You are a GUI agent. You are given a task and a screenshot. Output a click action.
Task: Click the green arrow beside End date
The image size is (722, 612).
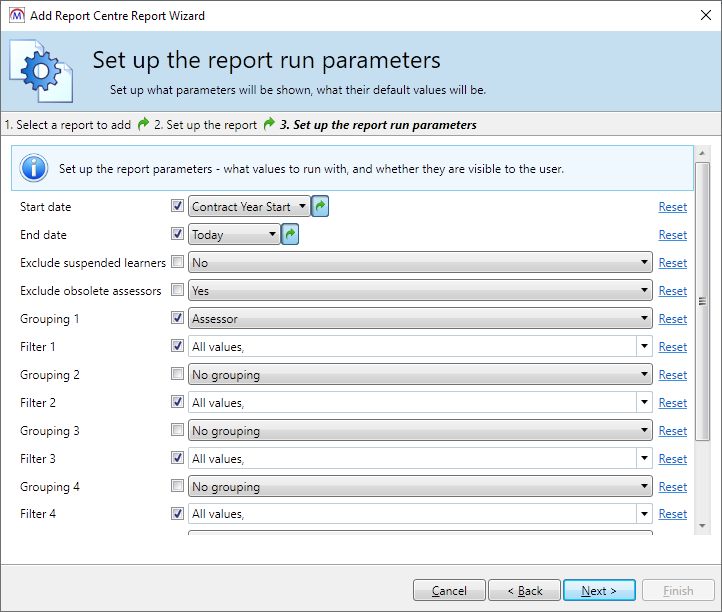click(x=290, y=235)
